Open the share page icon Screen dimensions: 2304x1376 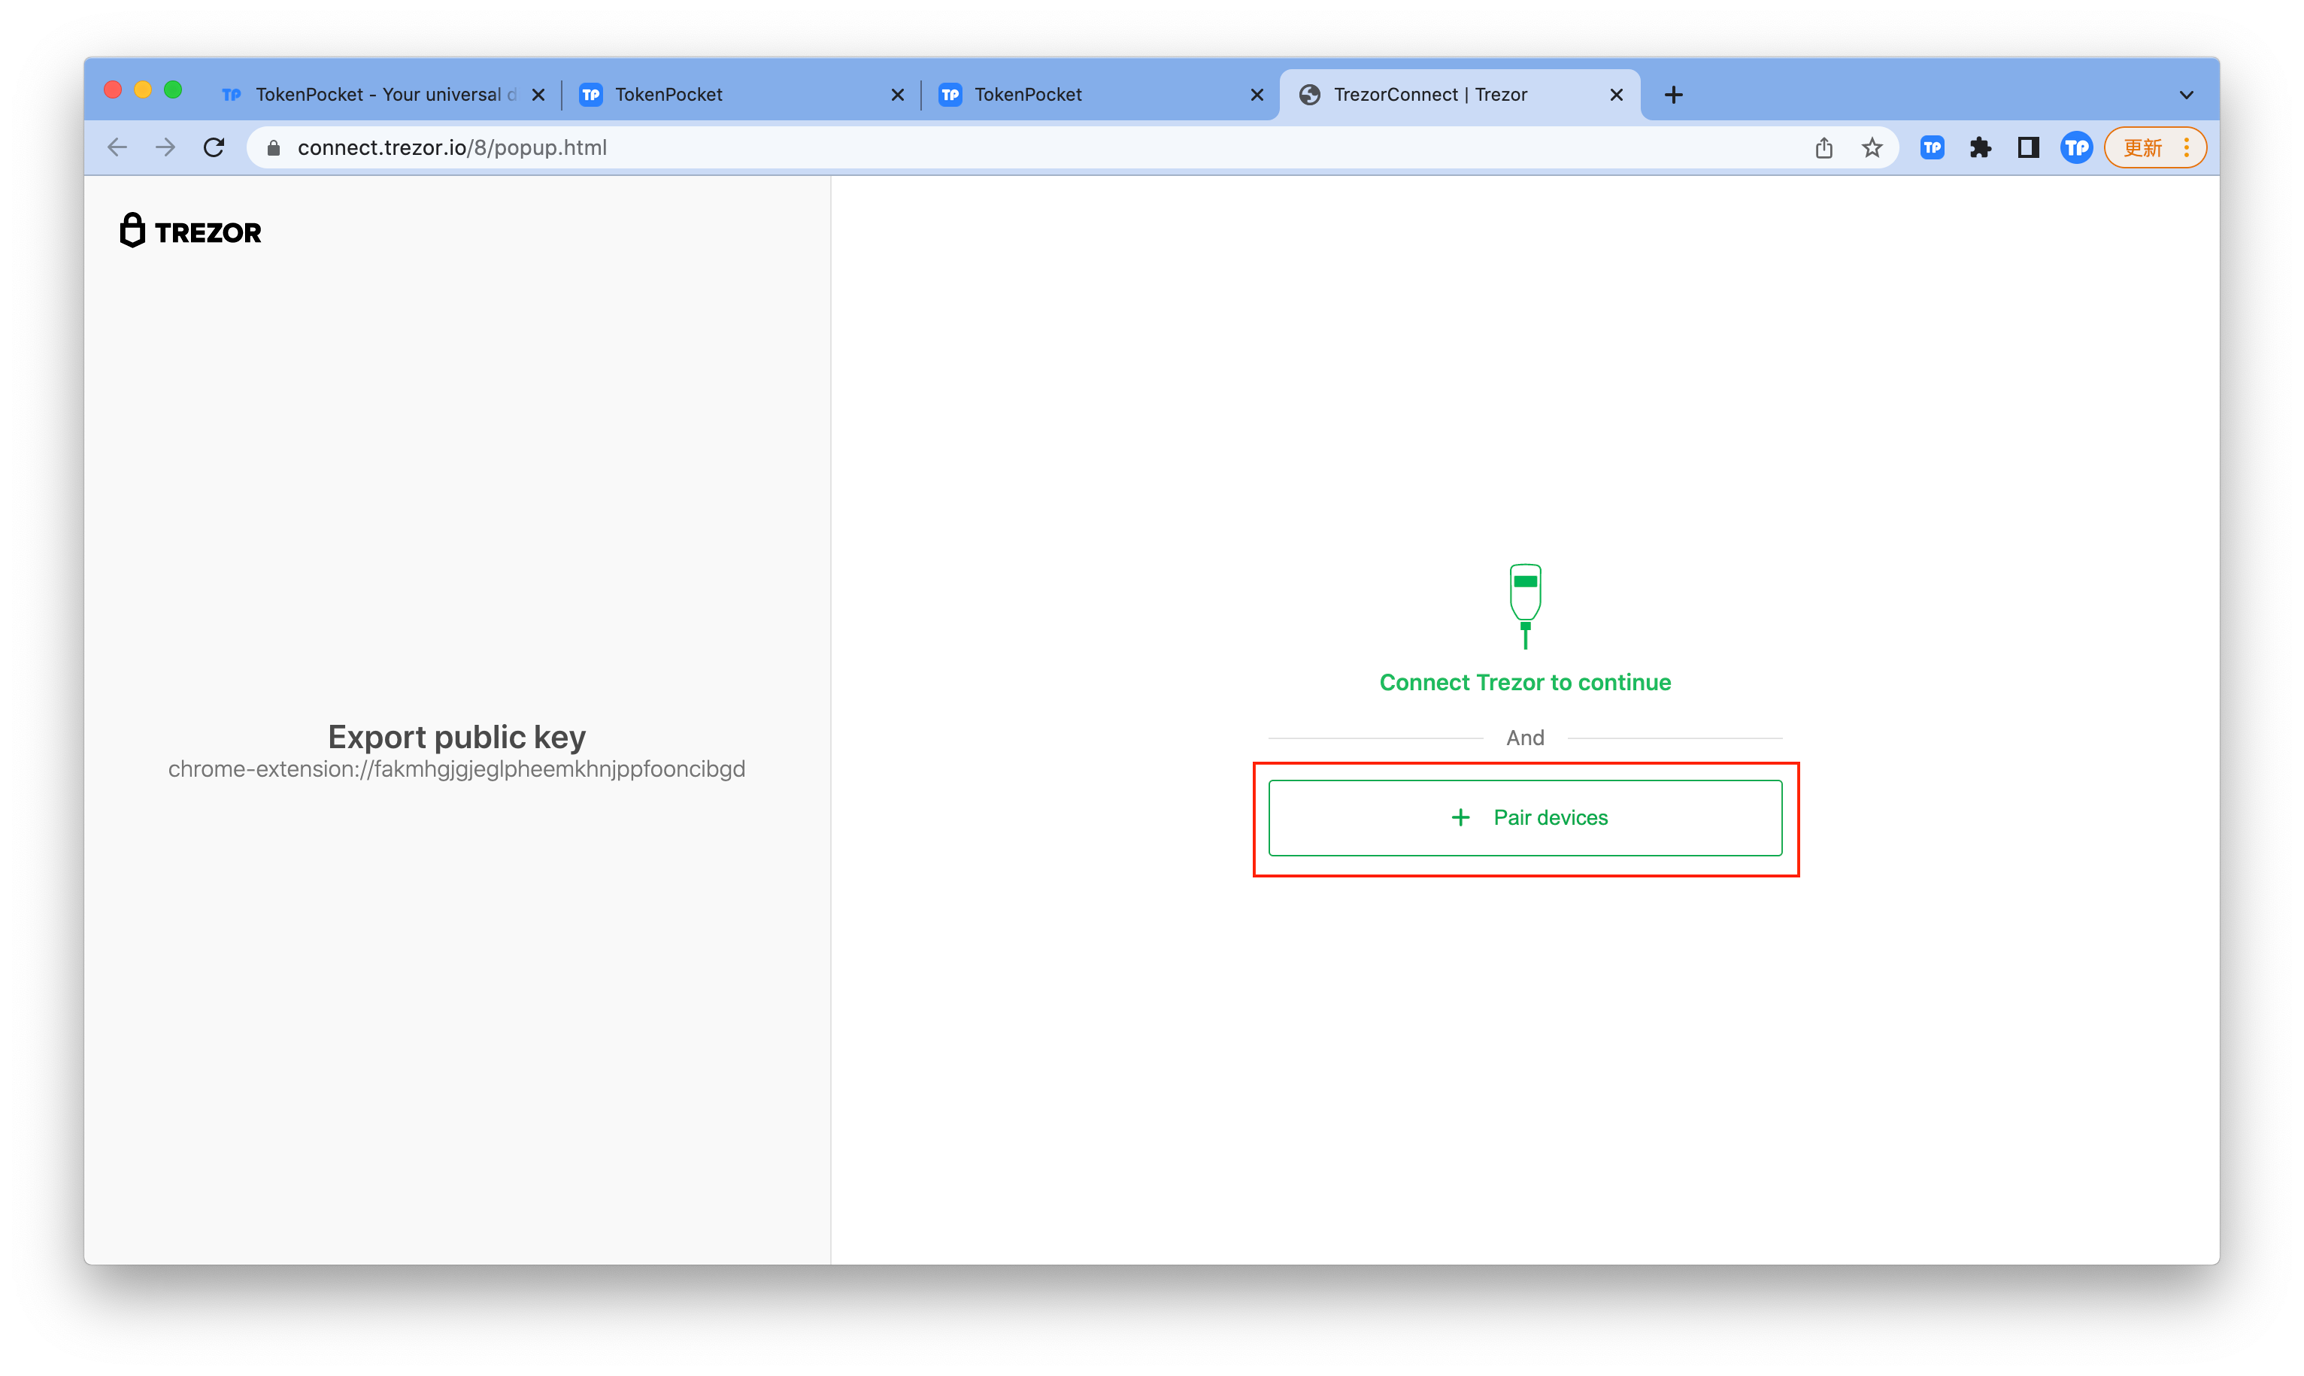(1823, 148)
